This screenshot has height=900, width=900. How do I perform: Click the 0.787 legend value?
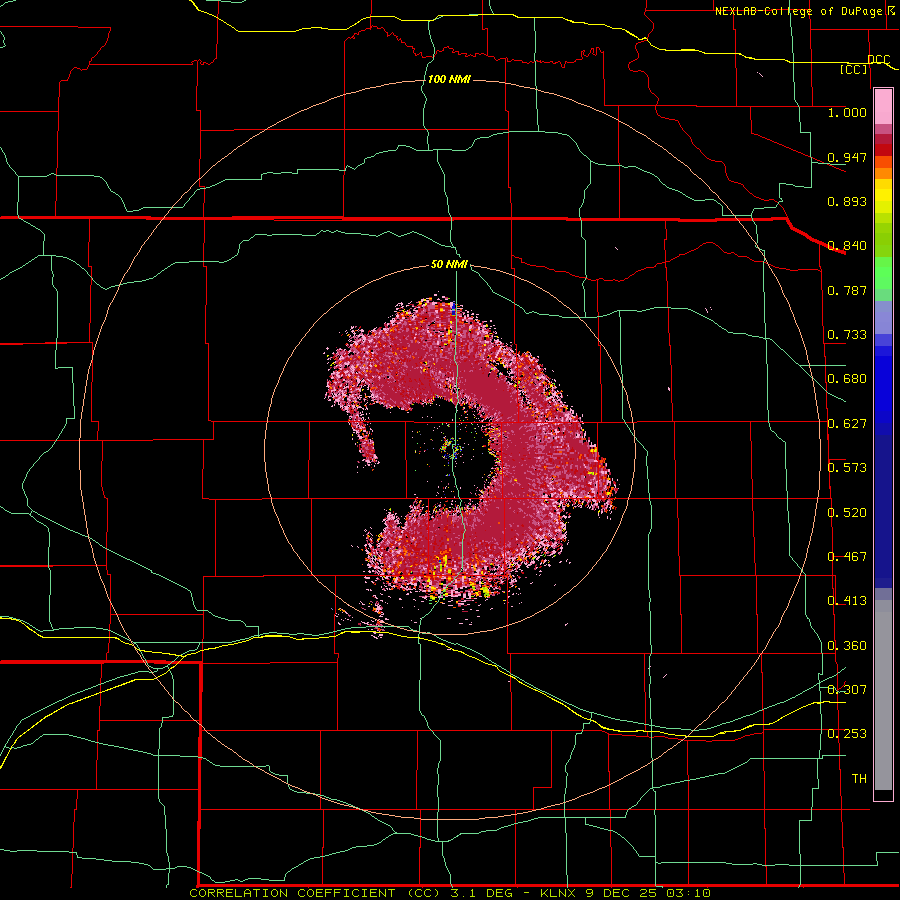point(847,290)
